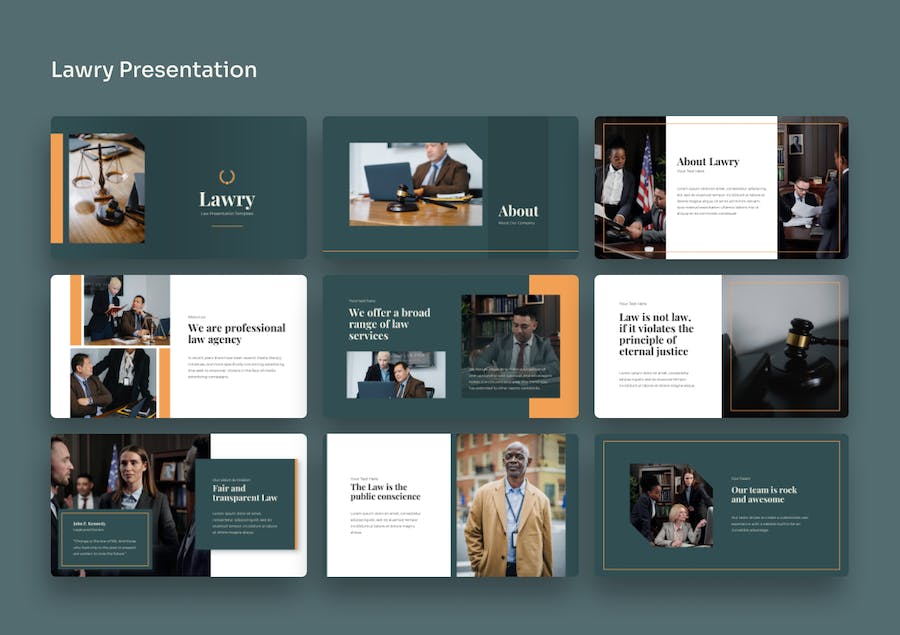Select the About section slide thumbnail
The width and height of the screenshot is (900, 635).
451,187
